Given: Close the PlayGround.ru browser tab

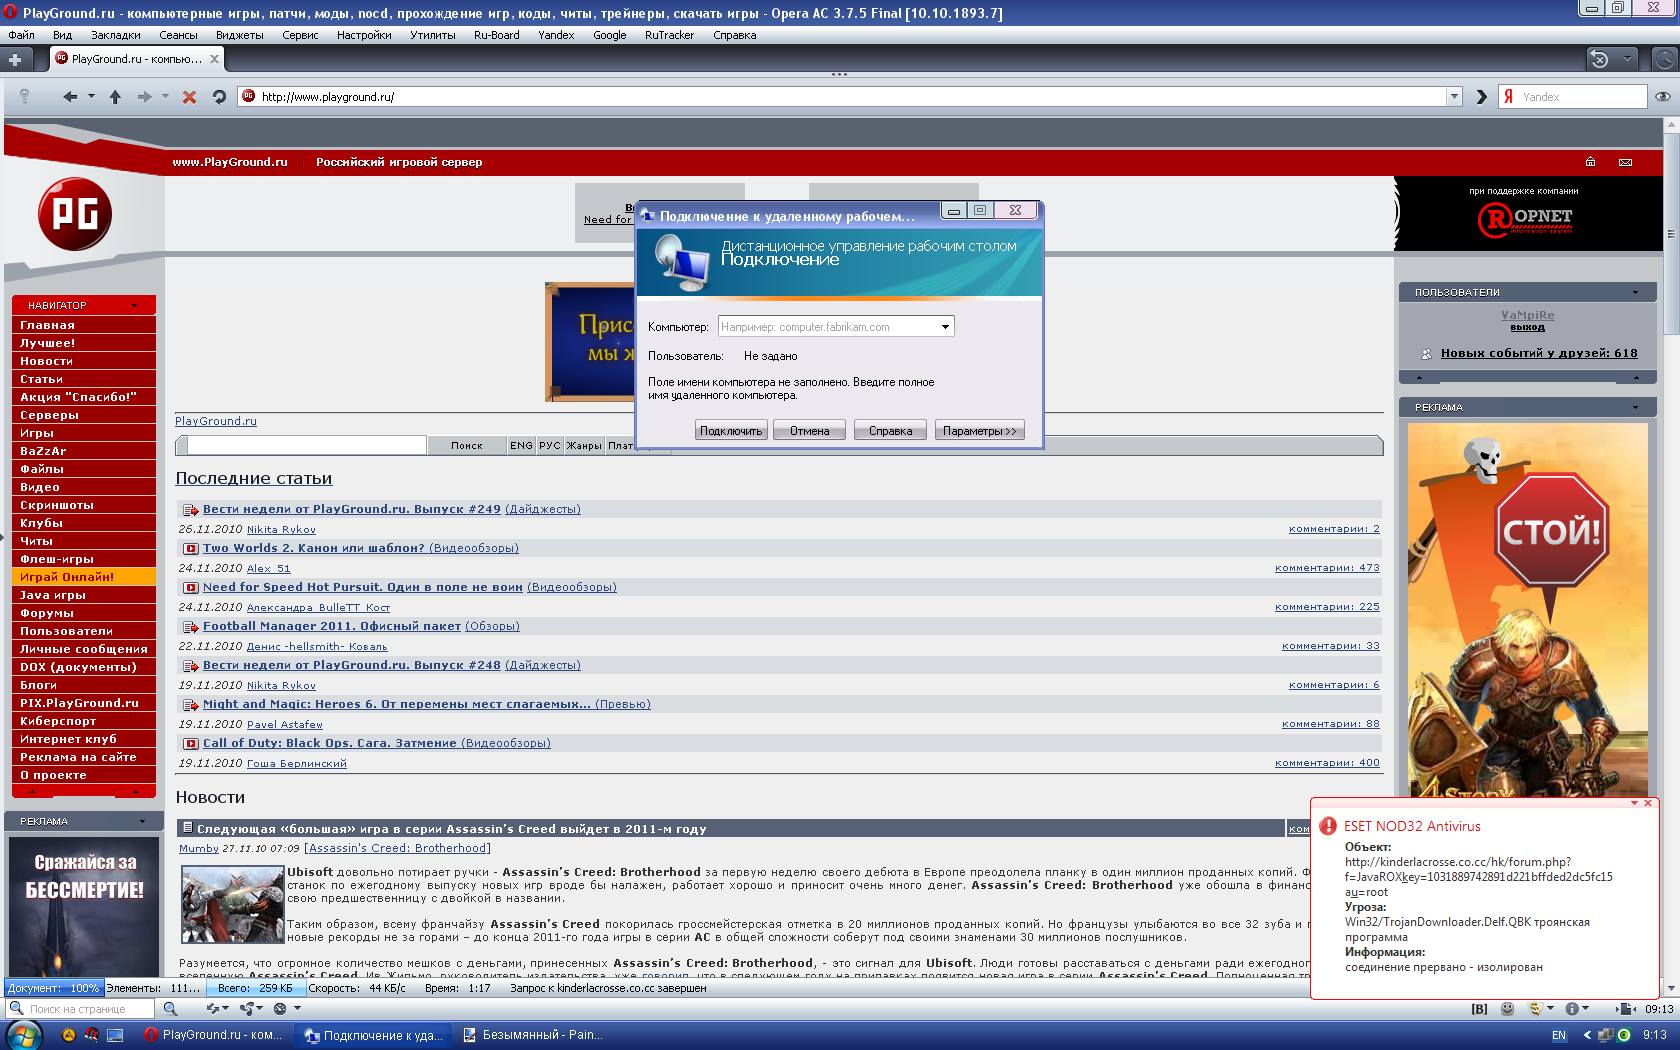Looking at the screenshot, I should 214,59.
